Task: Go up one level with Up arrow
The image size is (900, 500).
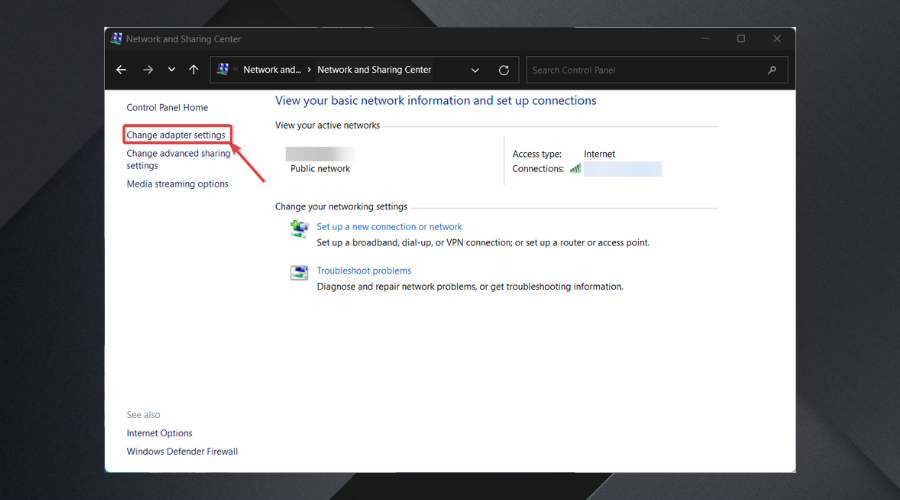Action: point(193,70)
